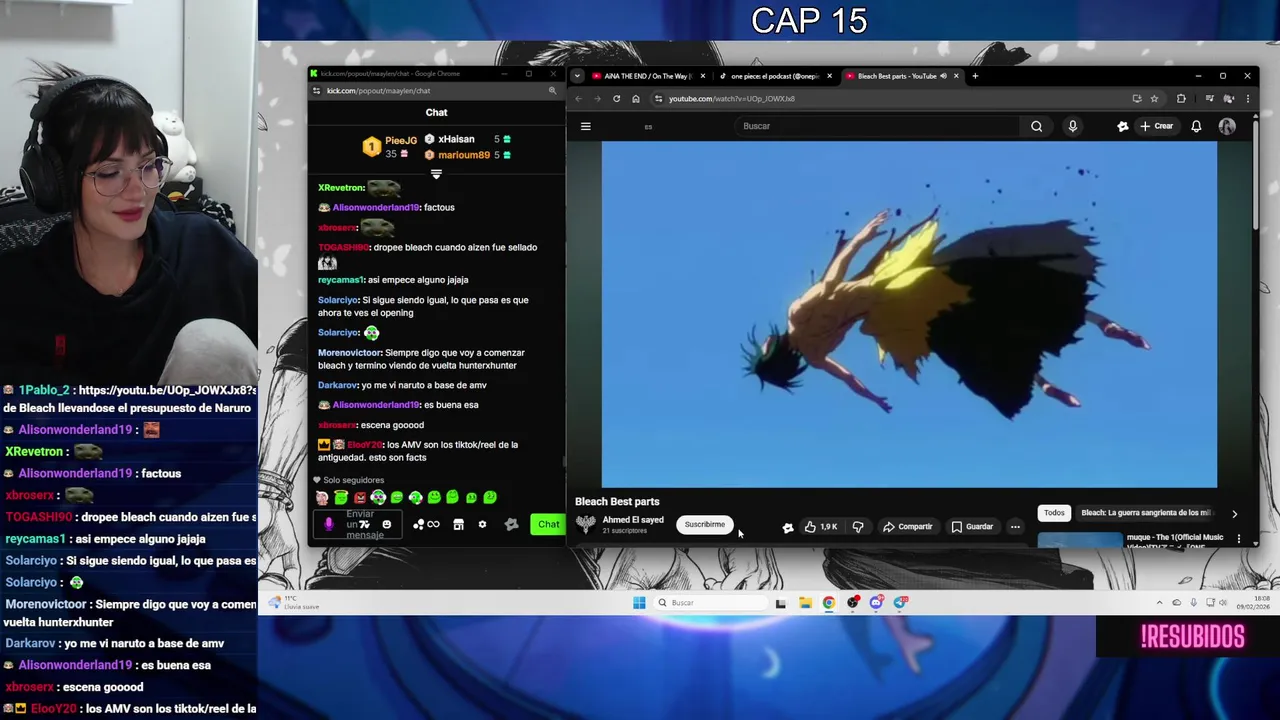Open the Chrome extensions puzzle icon
Screen dimensions: 1280x720
tap(1181, 99)
